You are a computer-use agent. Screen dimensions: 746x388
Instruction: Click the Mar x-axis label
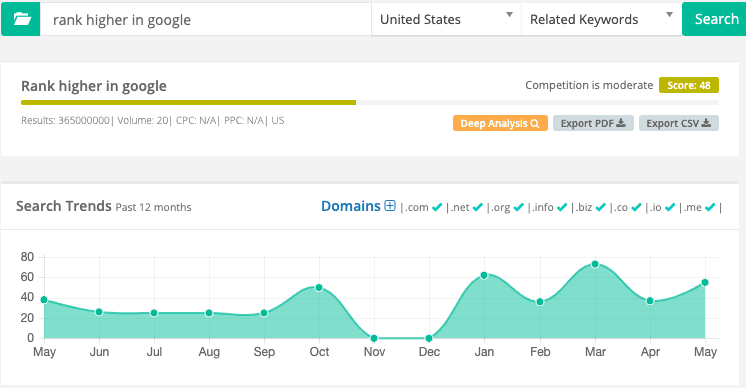(595, 352)
